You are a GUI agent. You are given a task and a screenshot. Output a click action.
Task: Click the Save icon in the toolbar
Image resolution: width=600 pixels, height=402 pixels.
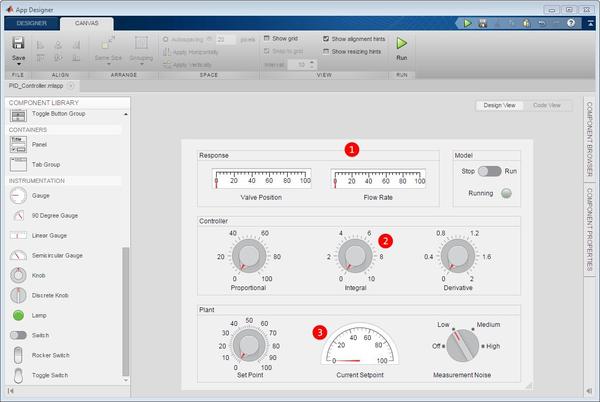pyautogui.click(x=18, y=43)
